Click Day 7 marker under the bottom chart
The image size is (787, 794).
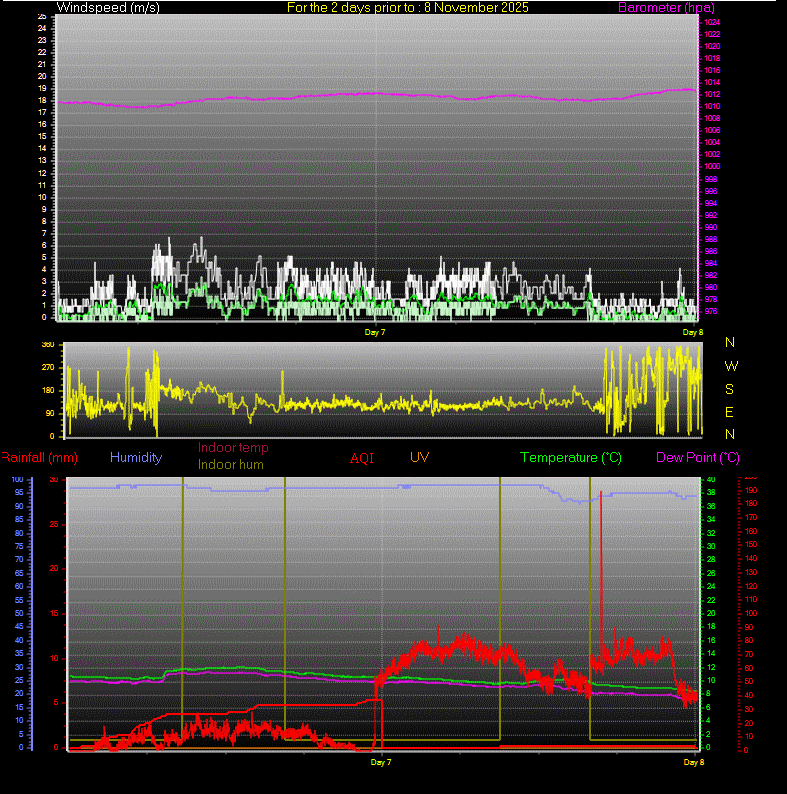(380, 762)
